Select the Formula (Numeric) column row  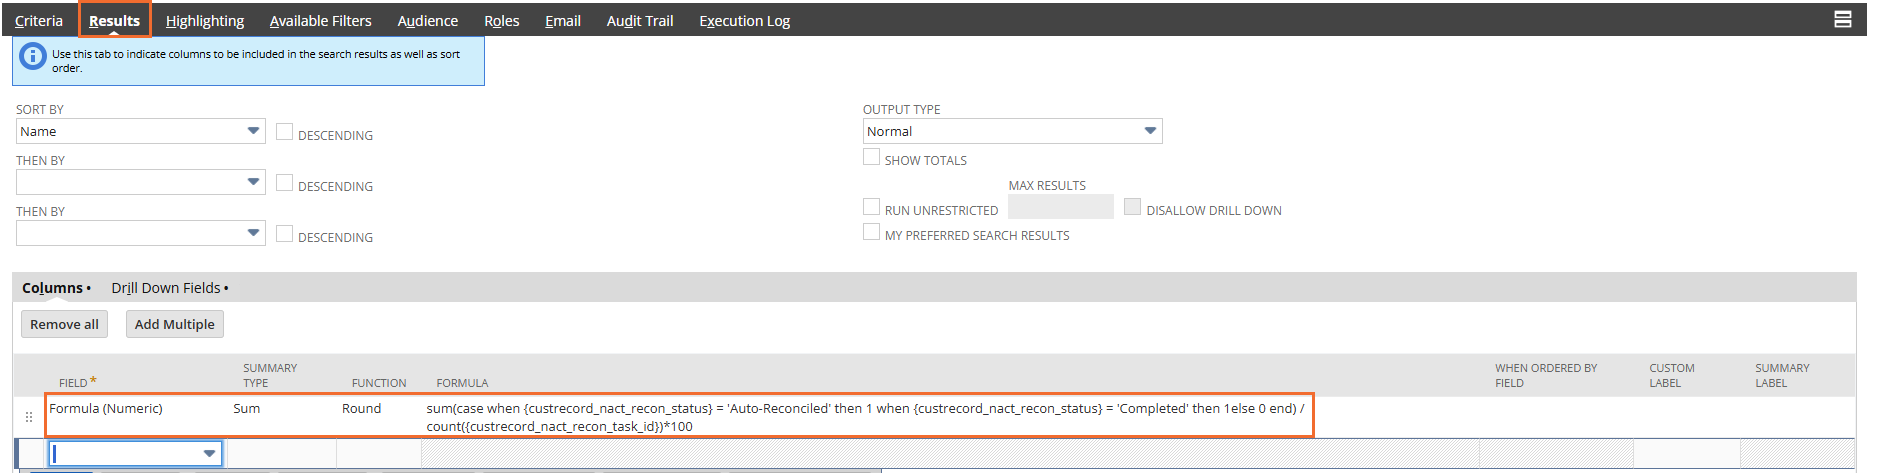[x=680, y=416]
